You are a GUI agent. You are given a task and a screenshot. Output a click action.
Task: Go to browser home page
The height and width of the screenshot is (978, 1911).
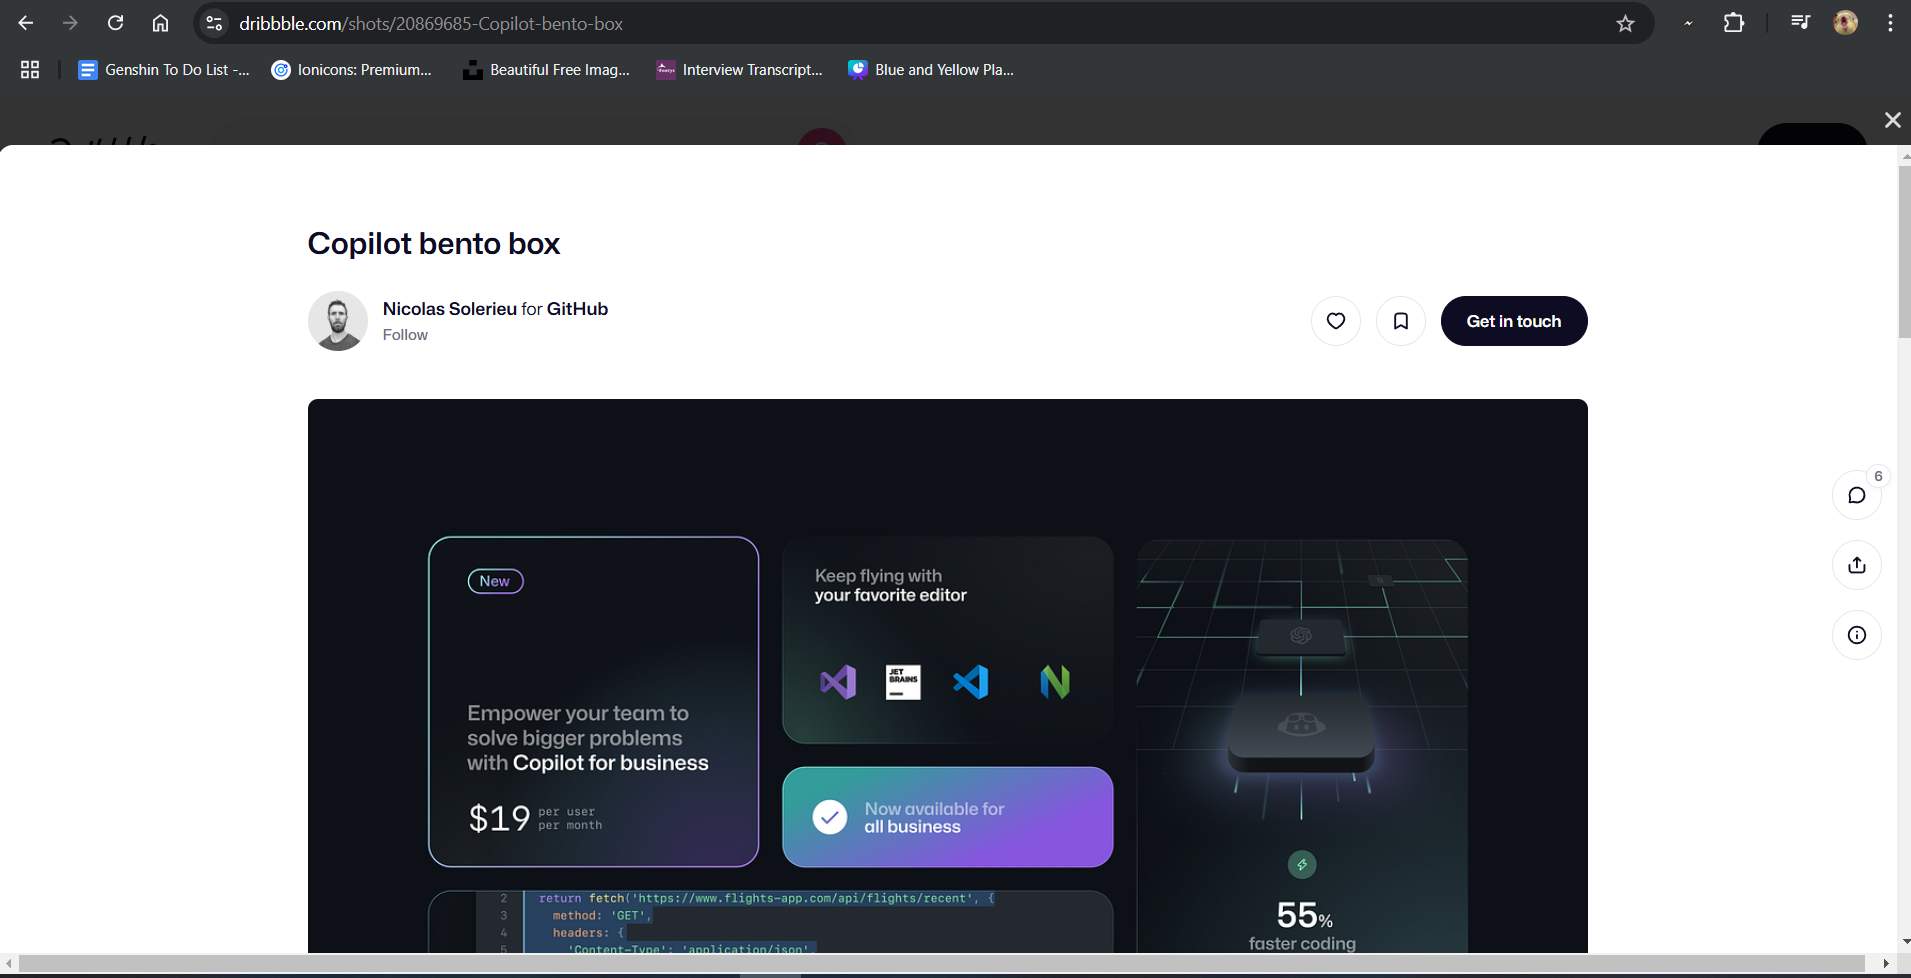coord(160,23)
